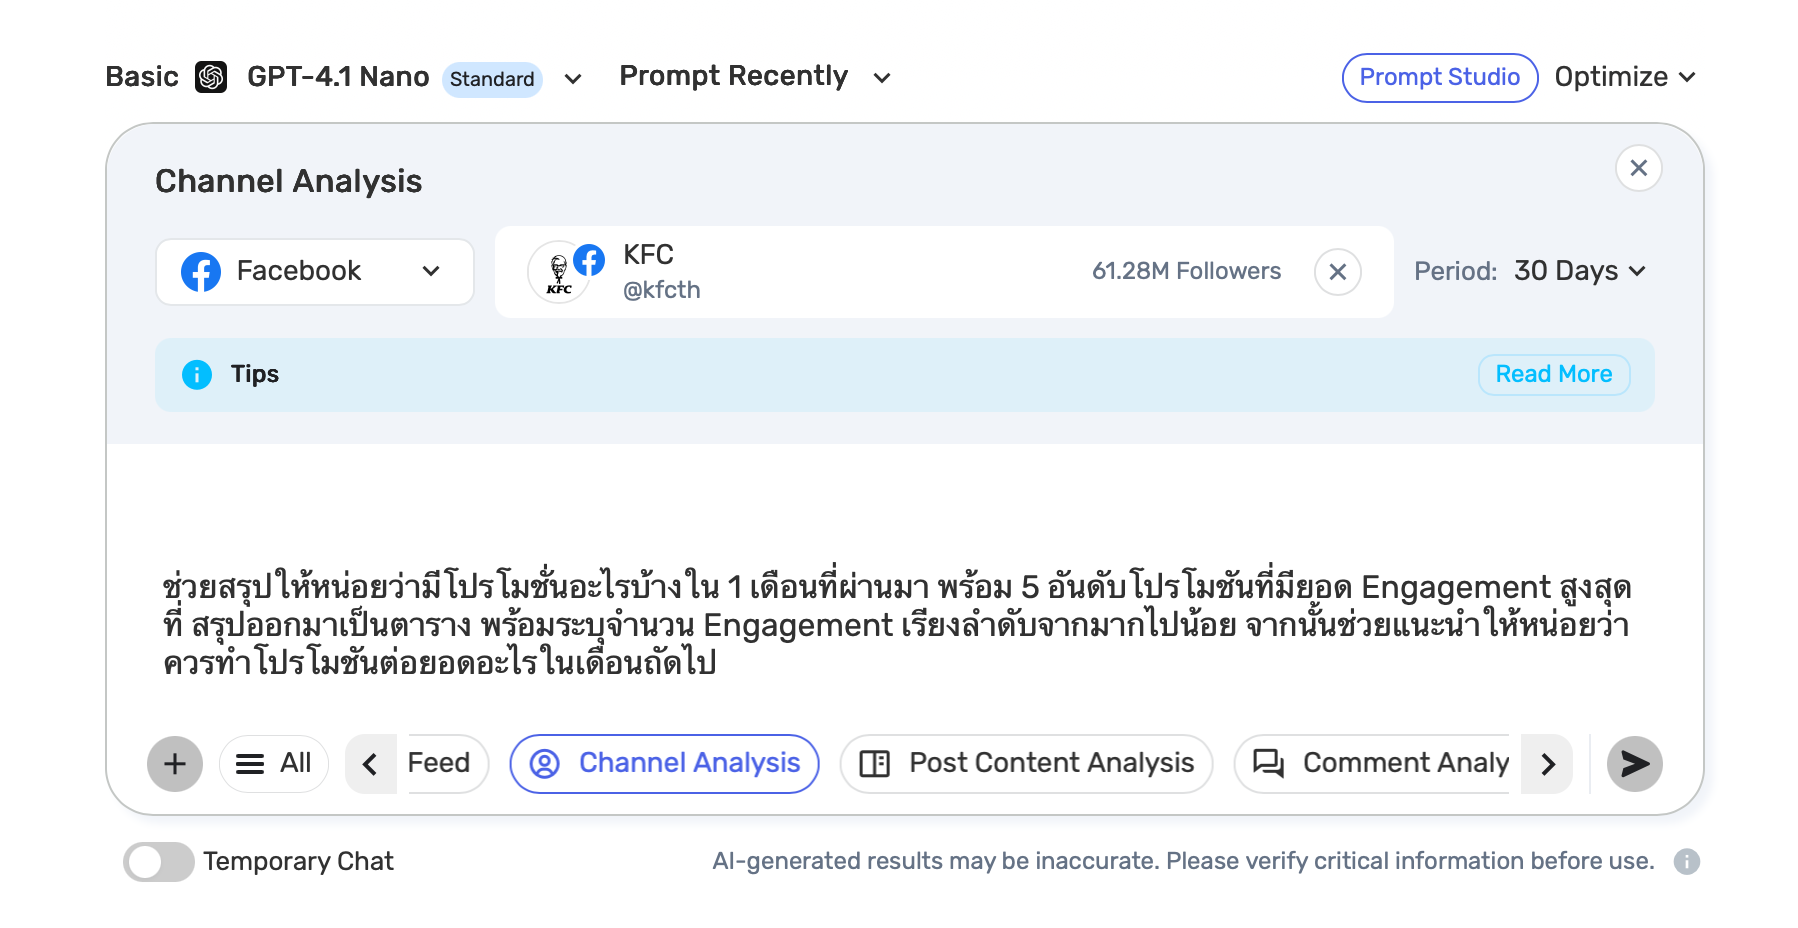Close the Channel Analysis panel

pos(1638,168)
